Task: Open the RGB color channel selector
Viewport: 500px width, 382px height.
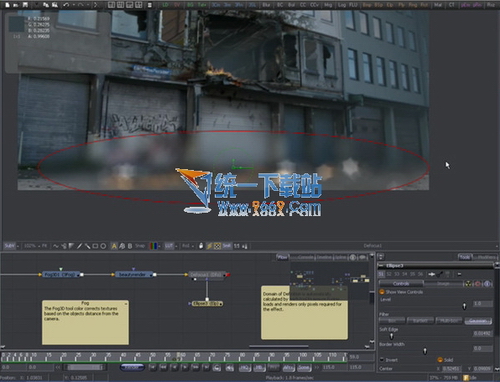Action: [x=153, y=246]
